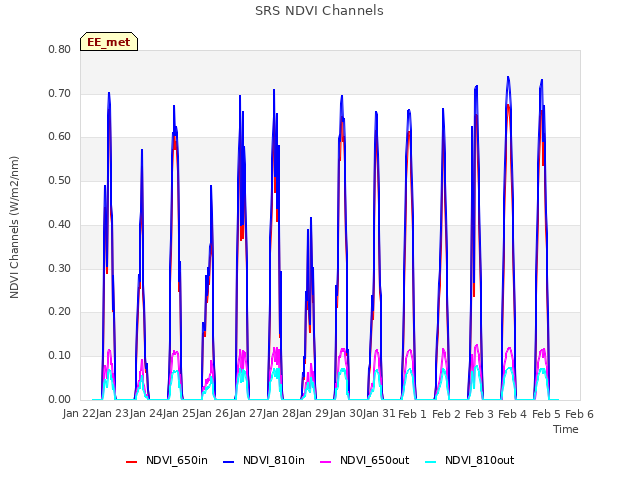
Task: Click the 0.10 y-axis tick label
Action: [60, 356]
